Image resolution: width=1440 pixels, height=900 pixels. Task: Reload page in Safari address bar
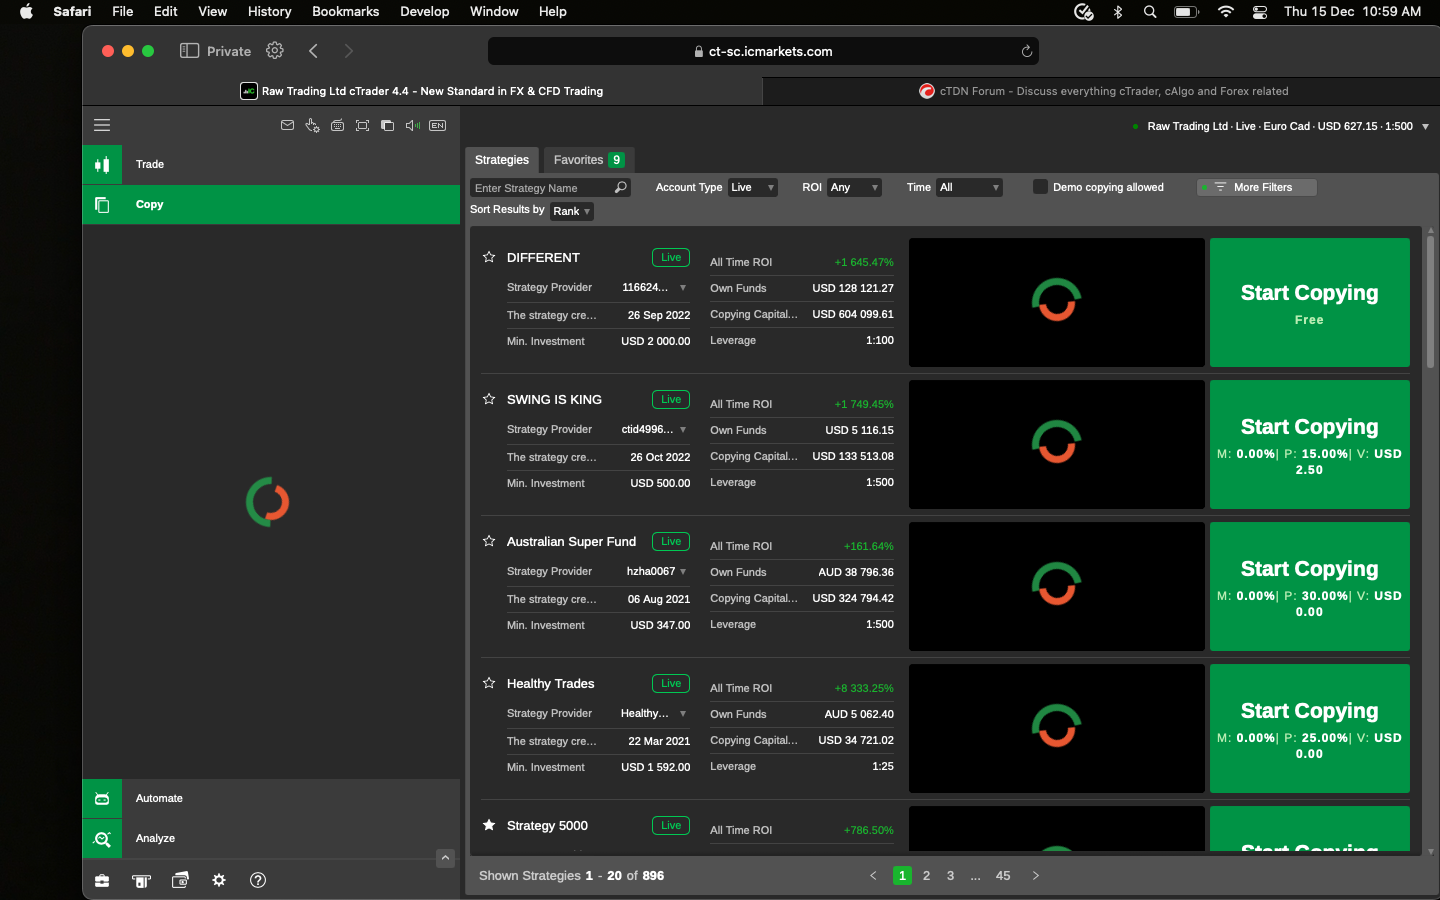(1026, 51)
